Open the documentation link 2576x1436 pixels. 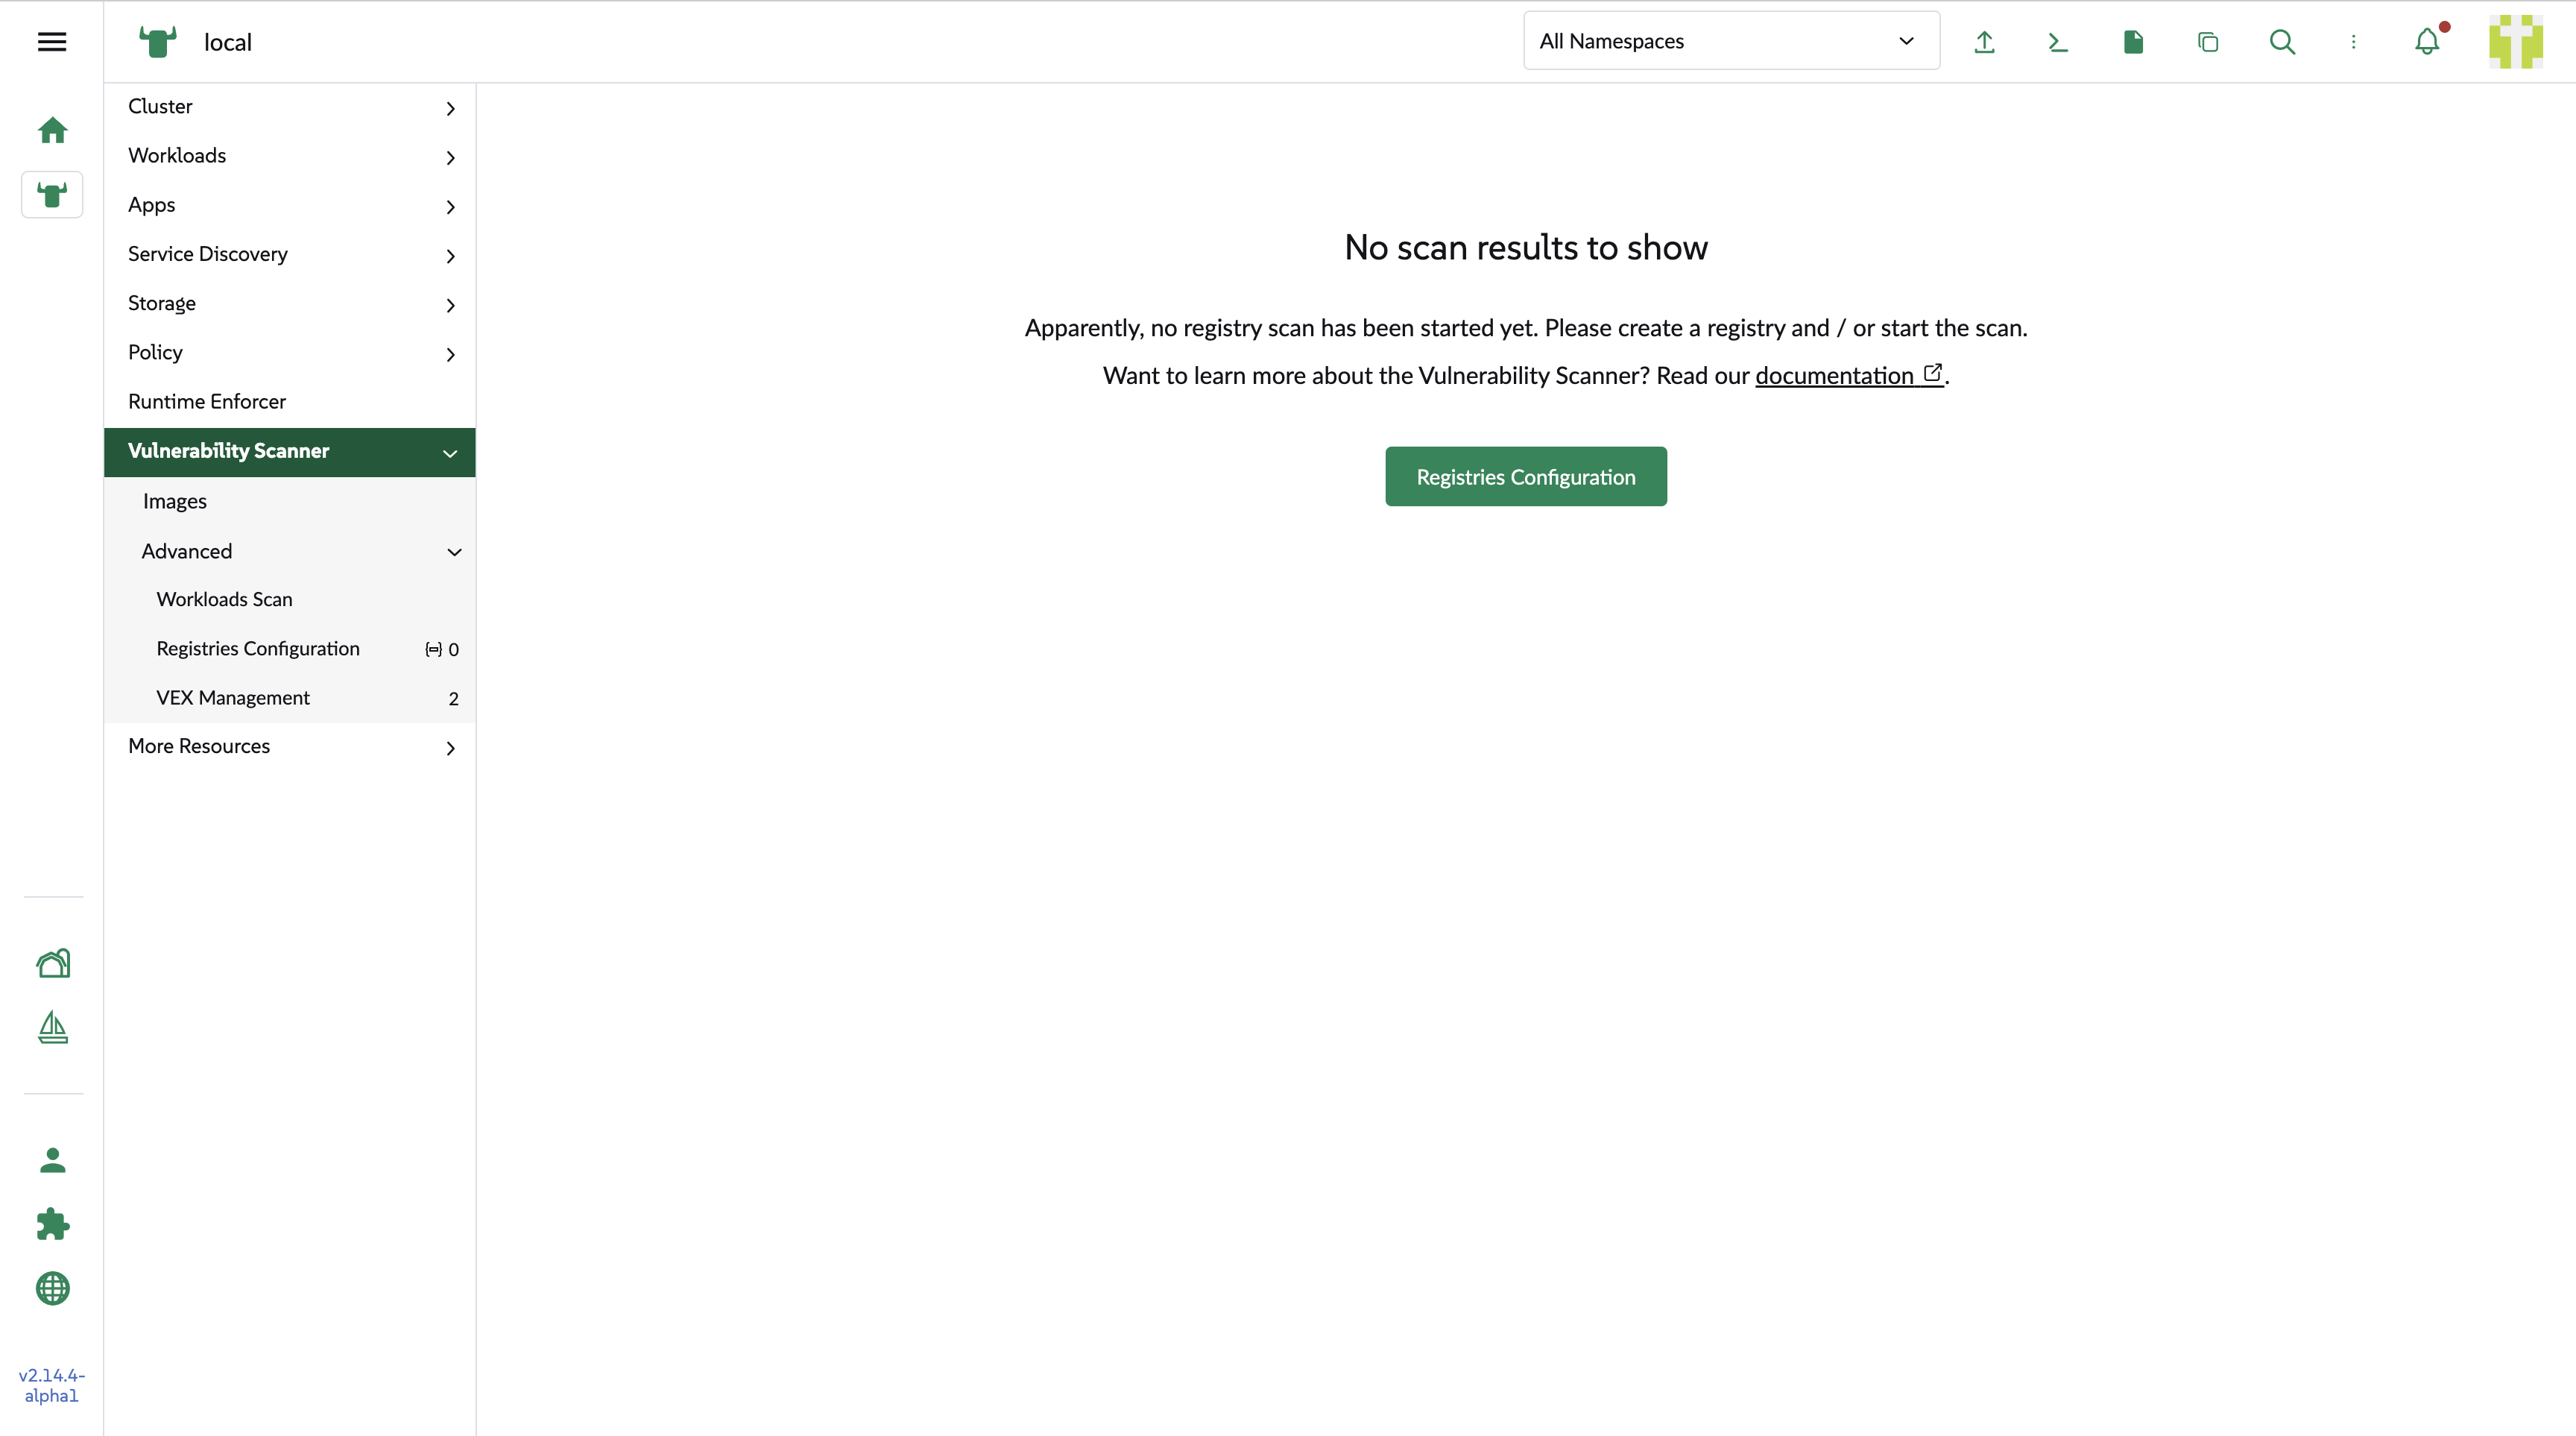pos(1849,375)
